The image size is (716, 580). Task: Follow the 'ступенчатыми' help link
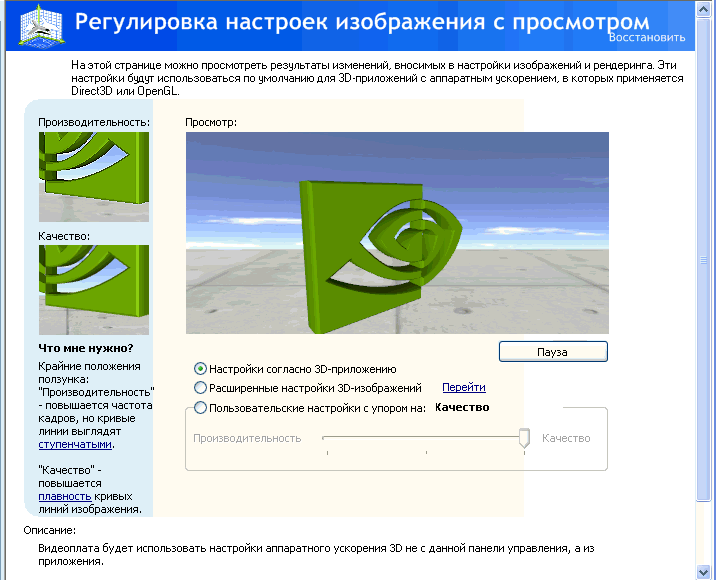(x=75, y=444)
